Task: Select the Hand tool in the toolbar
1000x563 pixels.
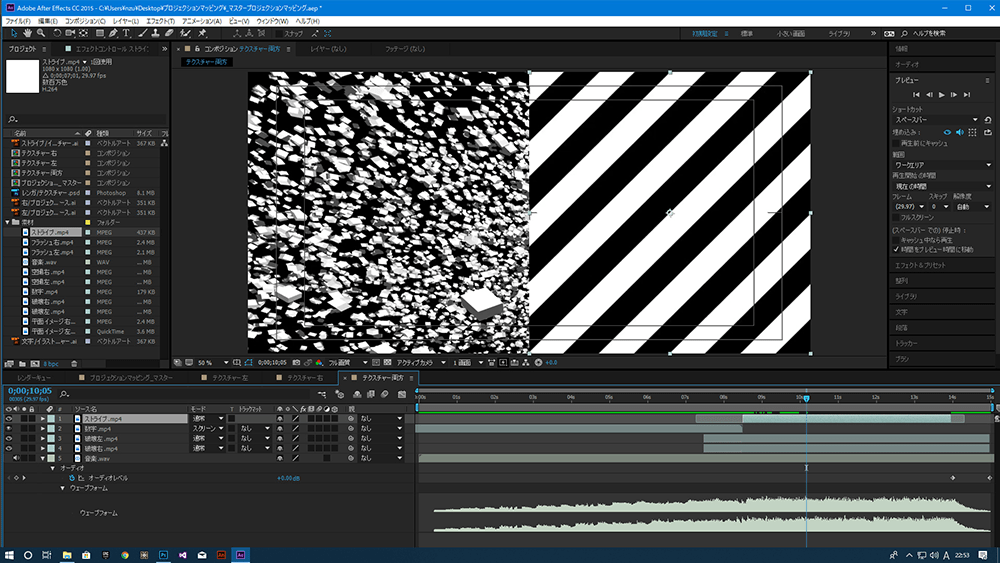Action: tap(27, 33)
